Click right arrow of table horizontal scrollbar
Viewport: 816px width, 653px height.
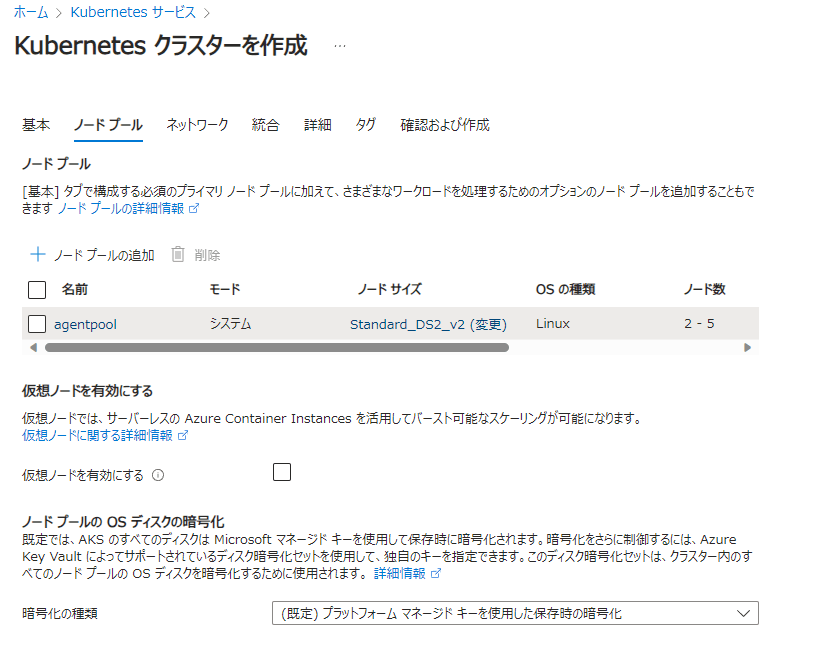tap(747, 348)
